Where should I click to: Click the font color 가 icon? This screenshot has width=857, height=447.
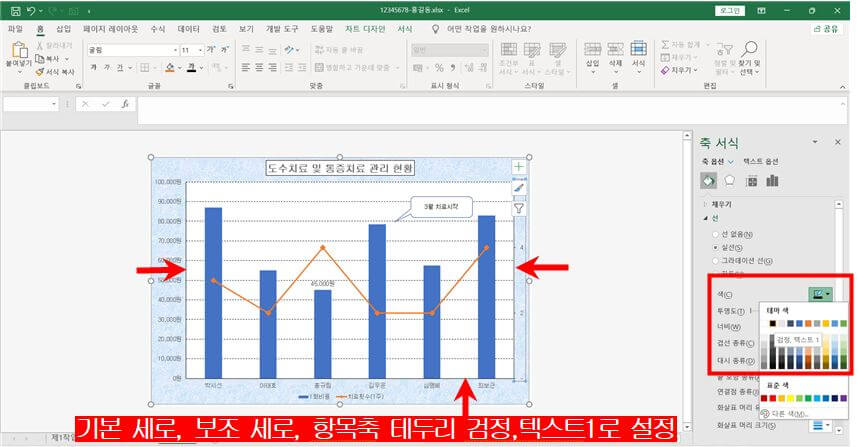pyautogui.click(x=191, y=67)
